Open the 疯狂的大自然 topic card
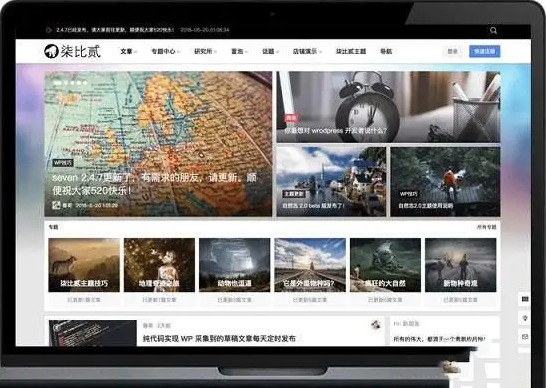The image size is (546, 388). pyautogui.click(x=385, y=265)
